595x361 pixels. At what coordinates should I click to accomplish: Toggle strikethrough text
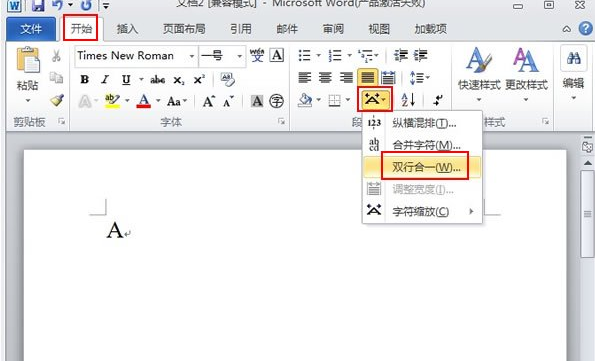tap(157, 80)
